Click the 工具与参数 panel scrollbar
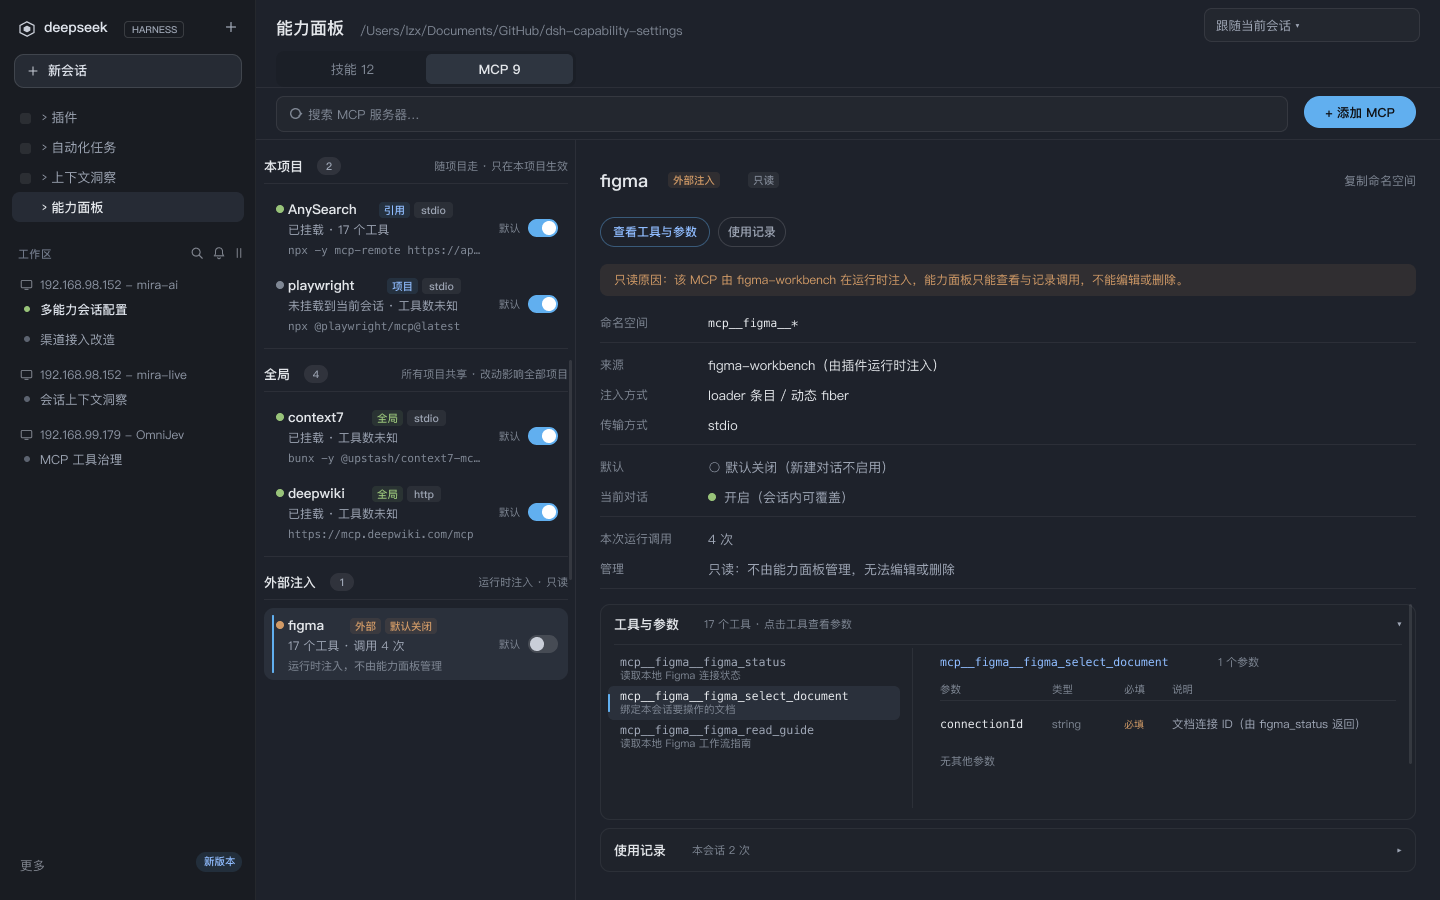The height and width of the screenshot is (900, 1440). (1410, 685)
